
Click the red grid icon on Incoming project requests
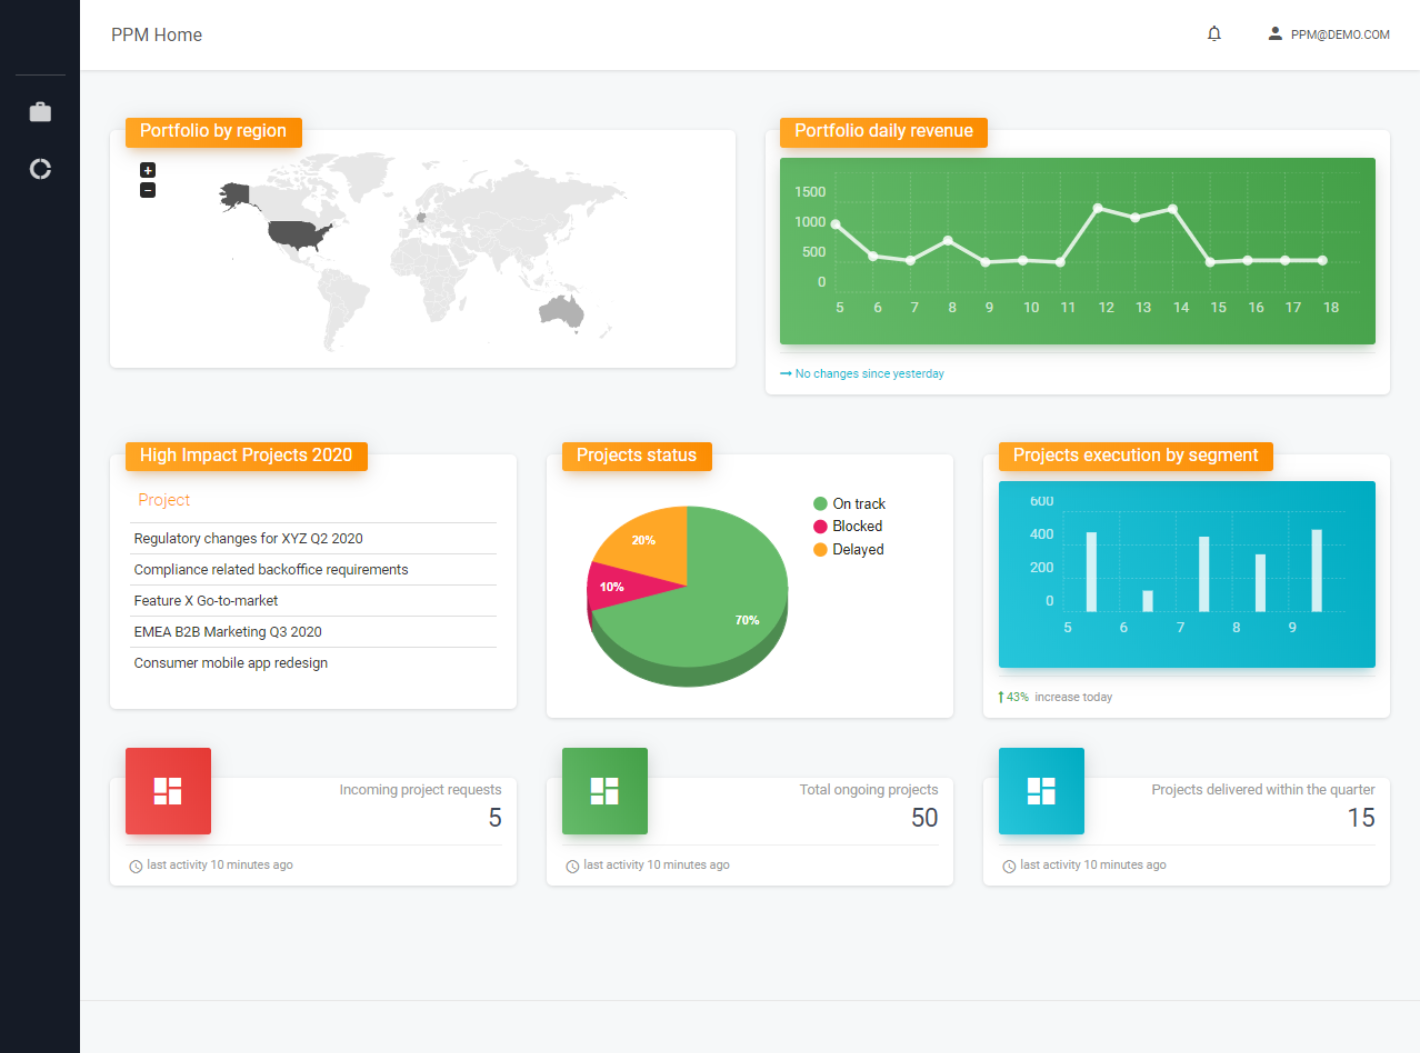167,790
